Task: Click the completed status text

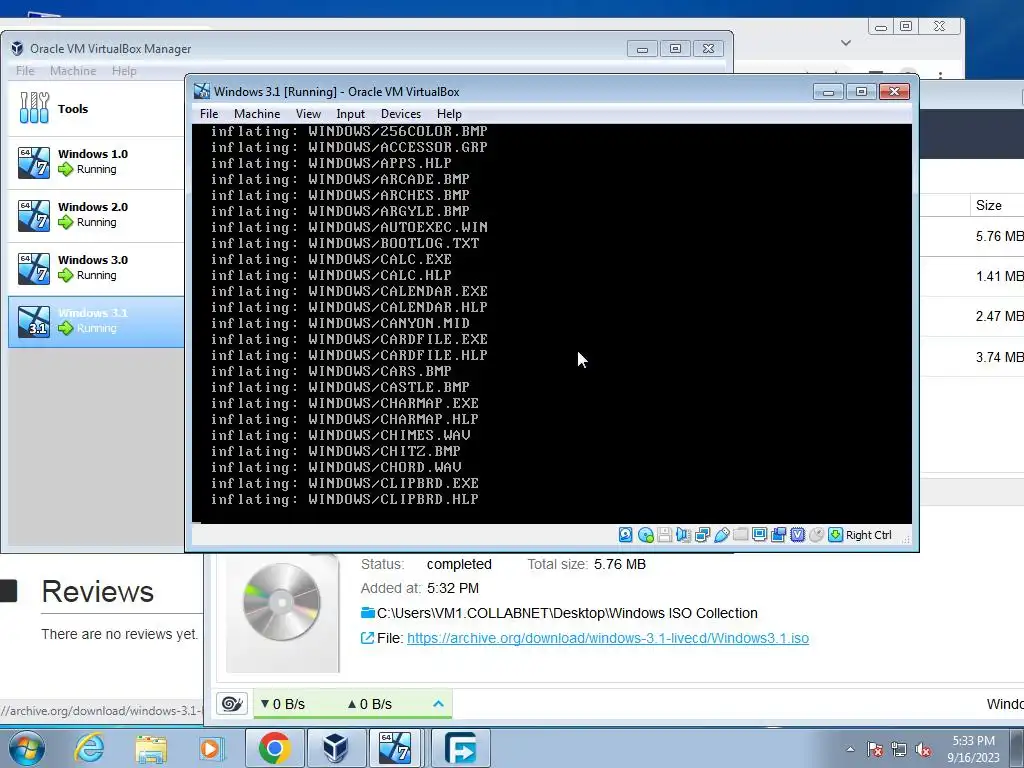Action: click(459, 564)
